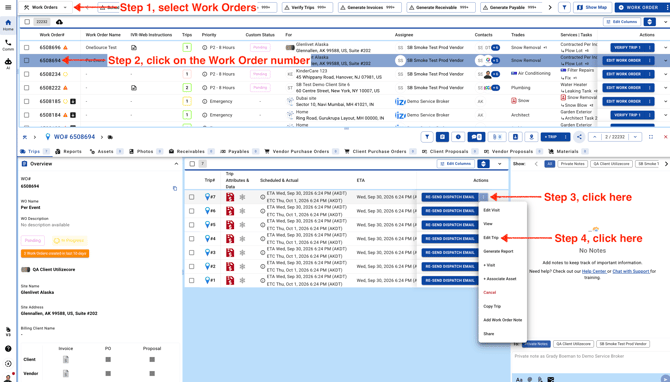Open the + TRIP button options menu
Screen dimensions: 670x382
[x=565, y=137]
